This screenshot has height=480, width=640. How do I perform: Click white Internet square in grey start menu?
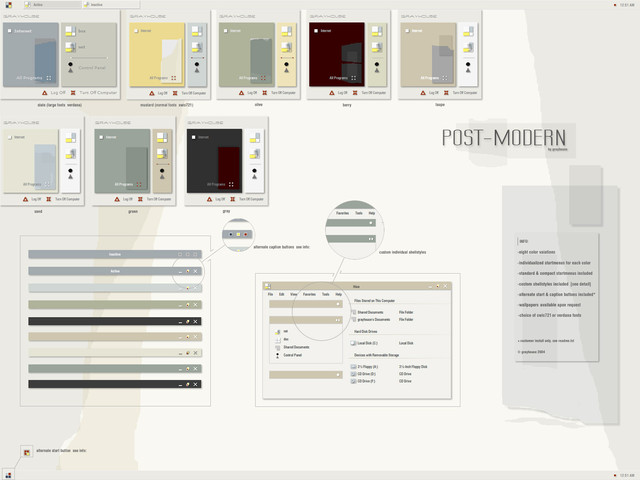tap(193, 137)
